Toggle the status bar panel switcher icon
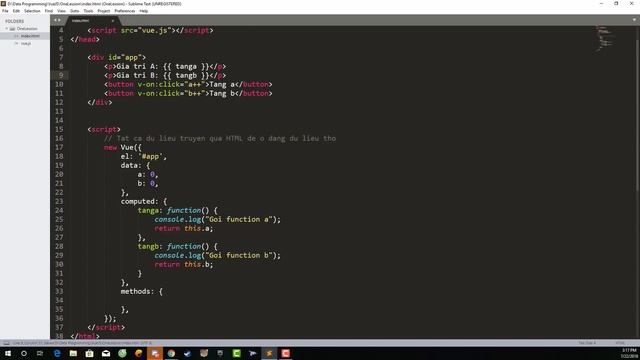640x360 pixels. pos(6,343)
